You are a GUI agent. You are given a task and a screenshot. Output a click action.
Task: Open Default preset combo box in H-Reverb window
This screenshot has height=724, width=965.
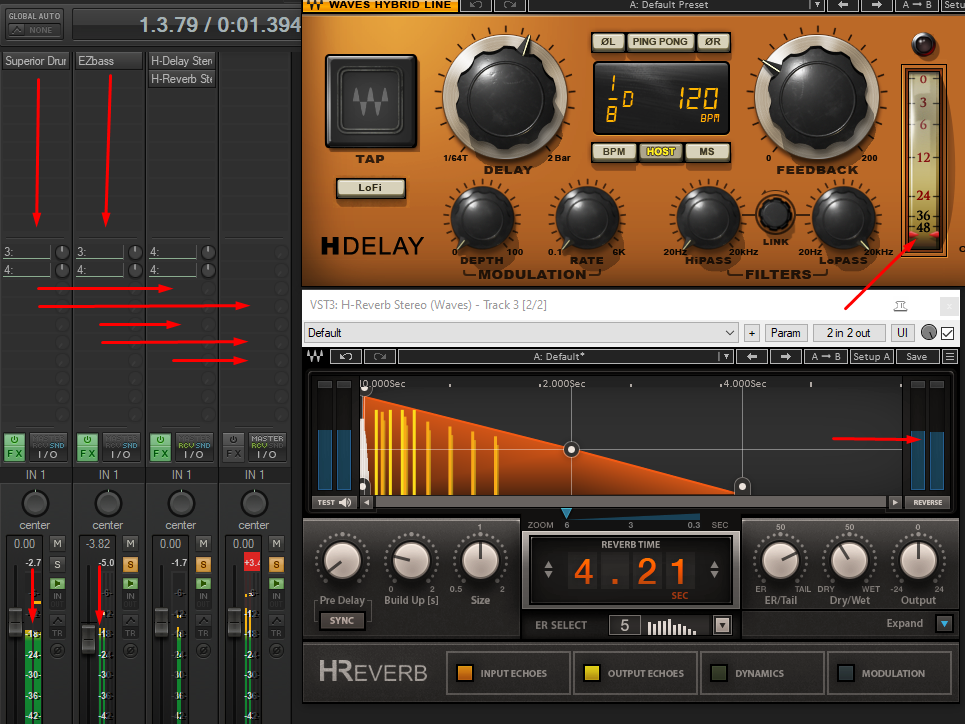(521, 333)
